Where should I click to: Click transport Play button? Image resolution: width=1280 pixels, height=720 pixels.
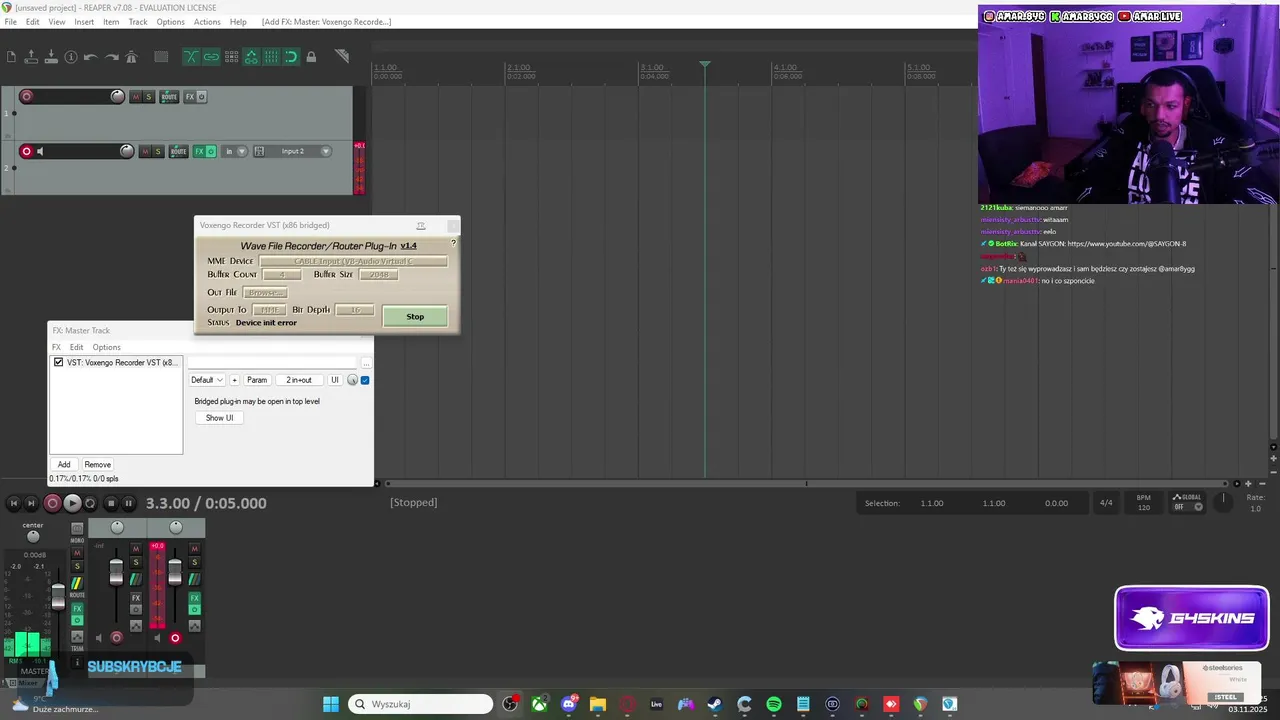tap(72, 503)
